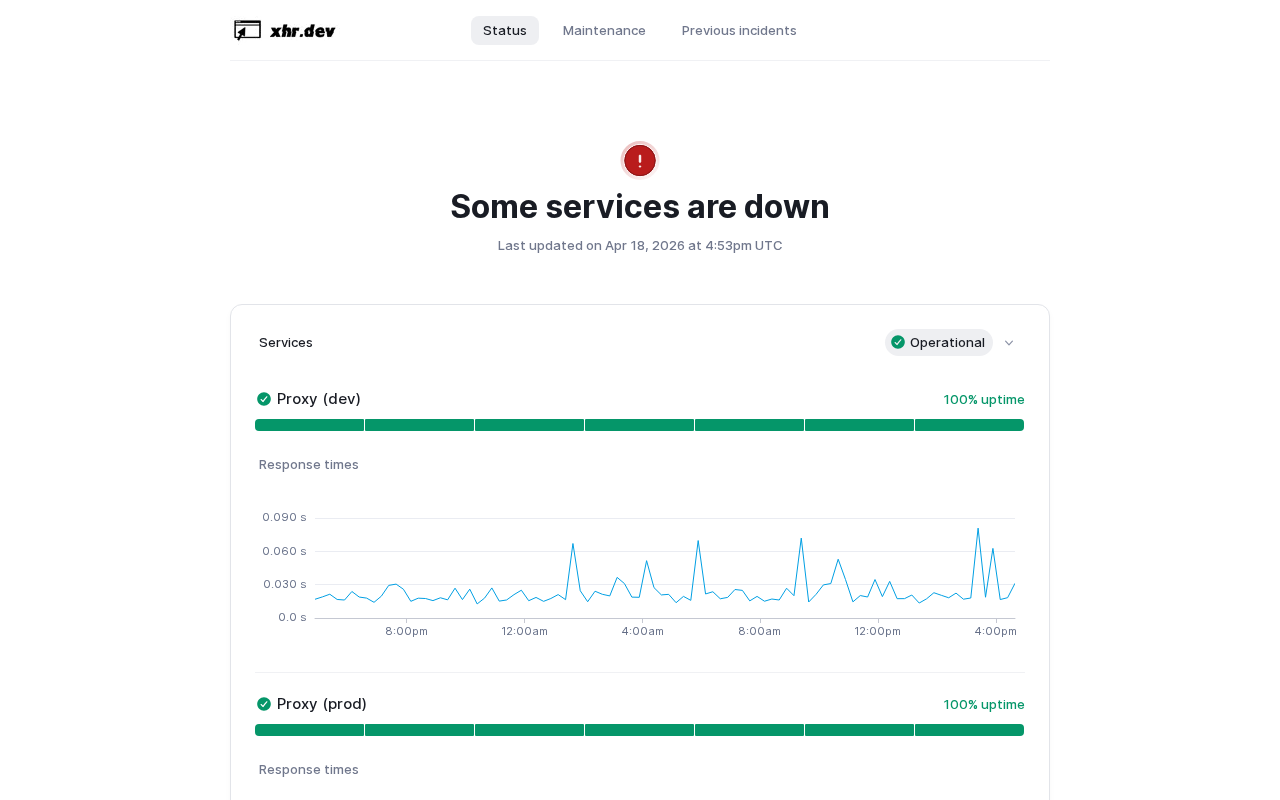This screenshot has width=1280, height=800.
Task: Click the 4:00am chart axis label
Action: (x=643, y=631)
